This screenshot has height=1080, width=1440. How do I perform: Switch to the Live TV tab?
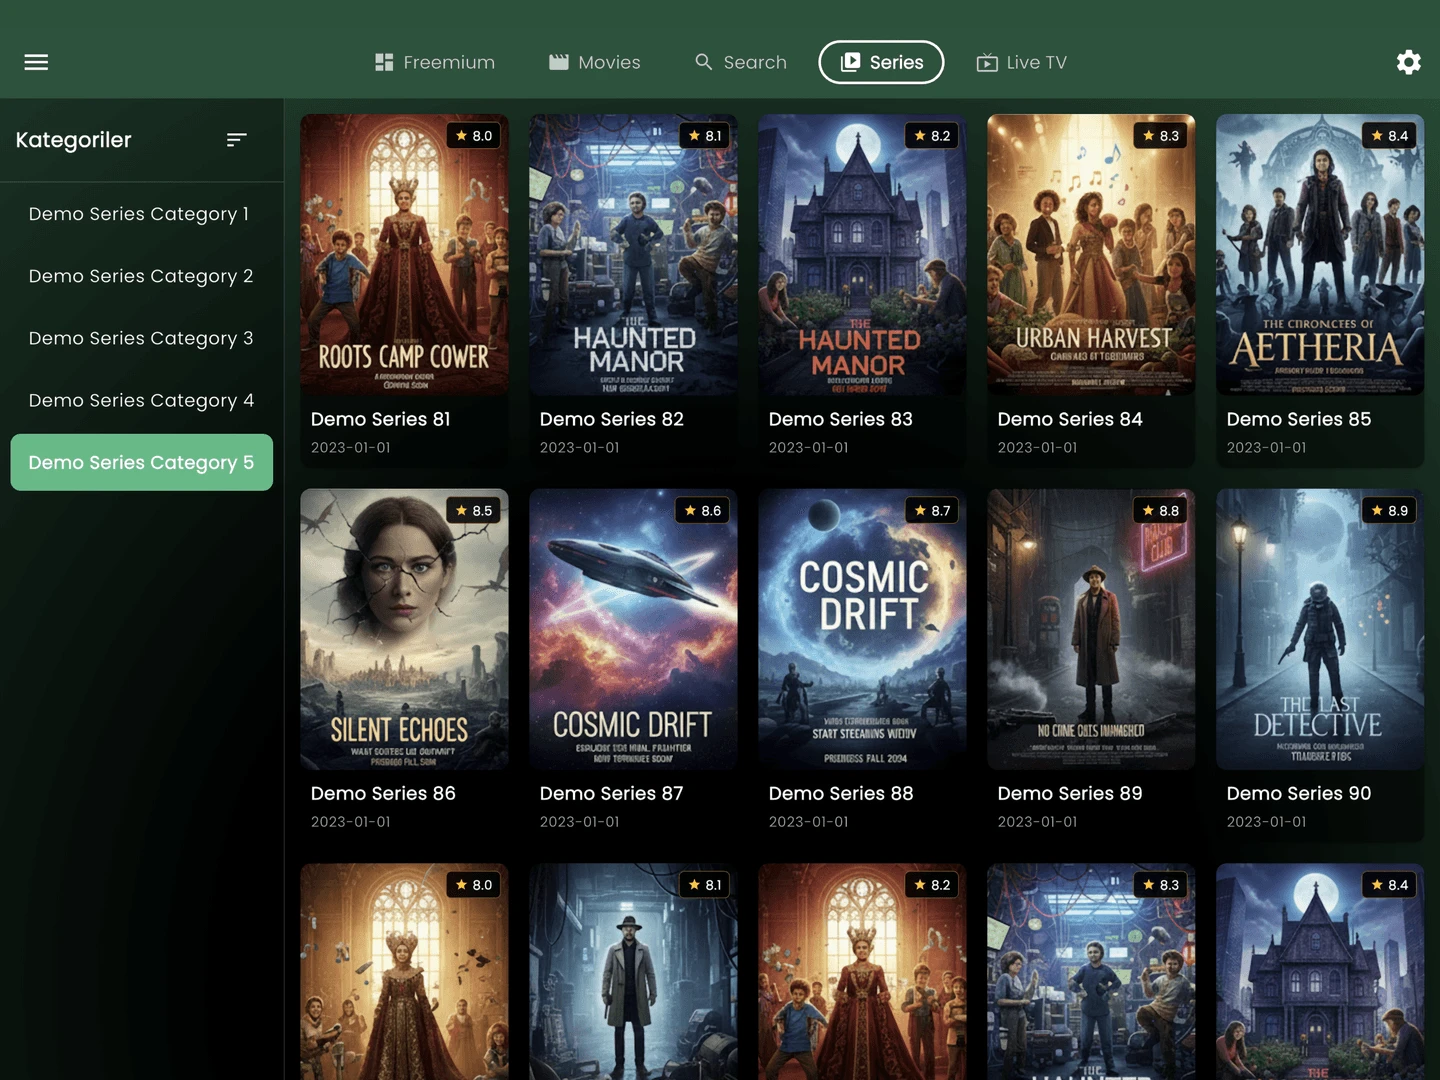pos(1022,62)
